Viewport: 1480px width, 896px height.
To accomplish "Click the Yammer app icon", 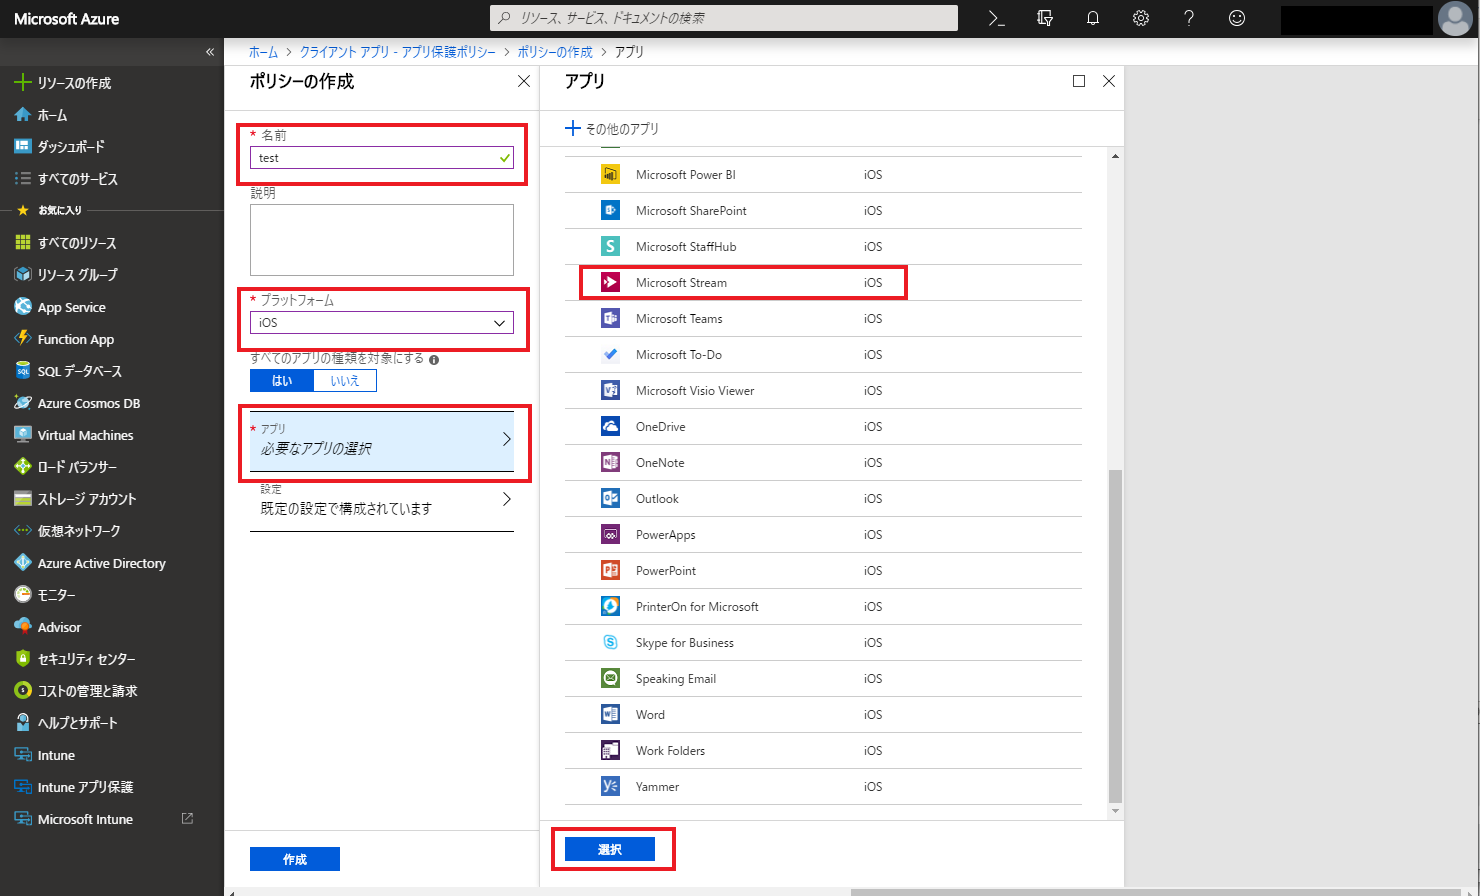I will pyautogui.click(x=610, y=787).
